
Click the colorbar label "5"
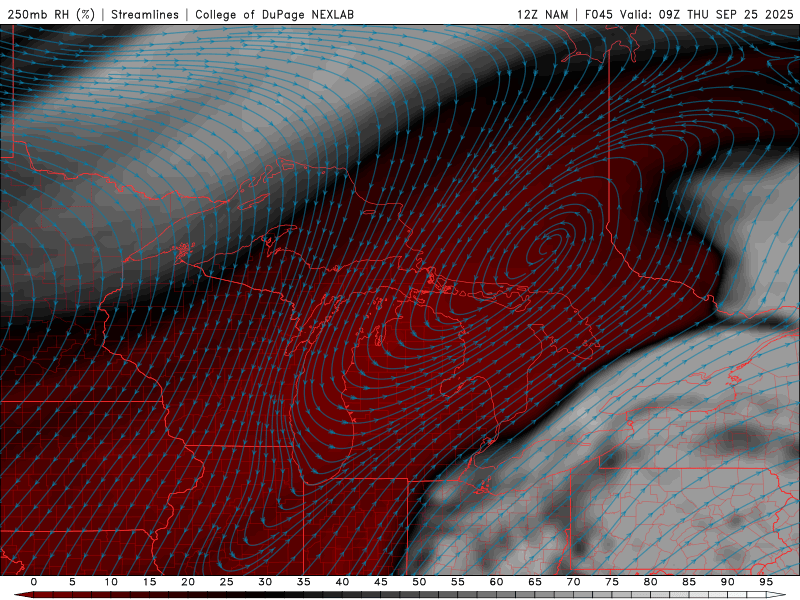[72, 582]
